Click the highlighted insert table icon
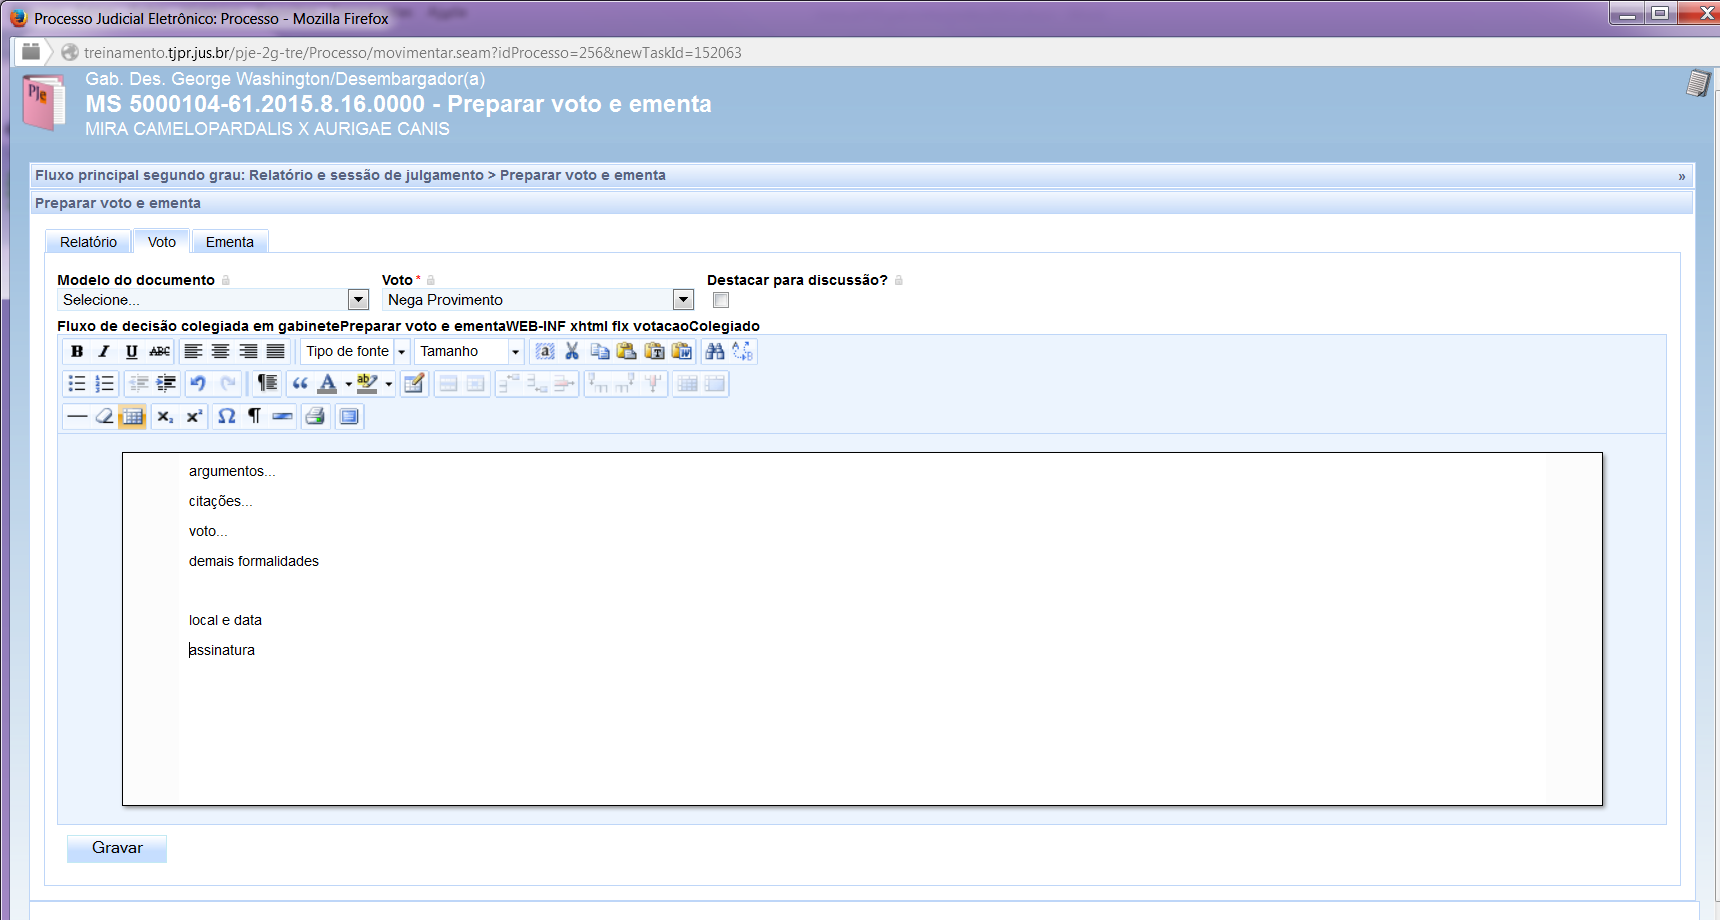 click(x=132, y=416)
